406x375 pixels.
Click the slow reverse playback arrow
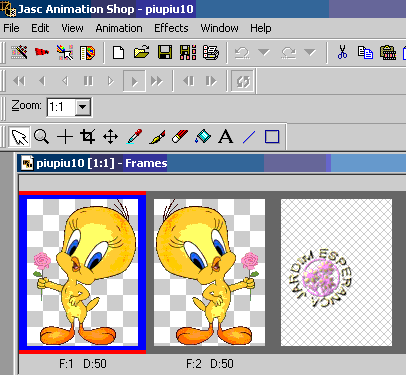(x=65, y=81)
